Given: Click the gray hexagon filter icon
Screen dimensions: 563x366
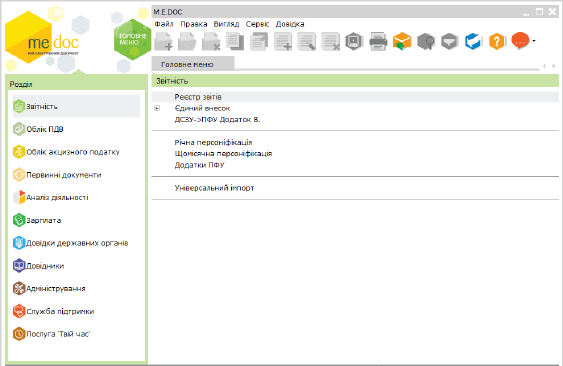Looking at the screenshot, I should click(450, 41).
